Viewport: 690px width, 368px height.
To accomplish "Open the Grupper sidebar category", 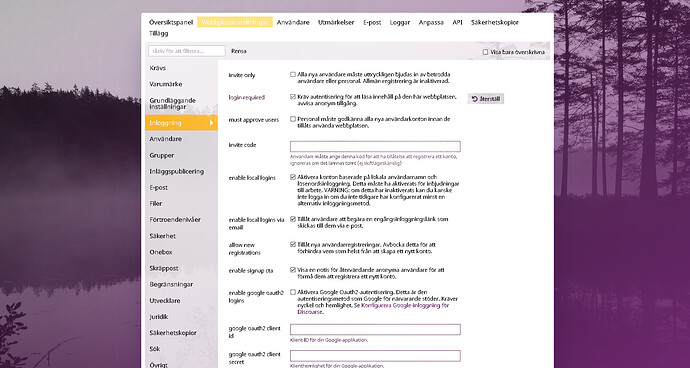I will tap(181, 155).
